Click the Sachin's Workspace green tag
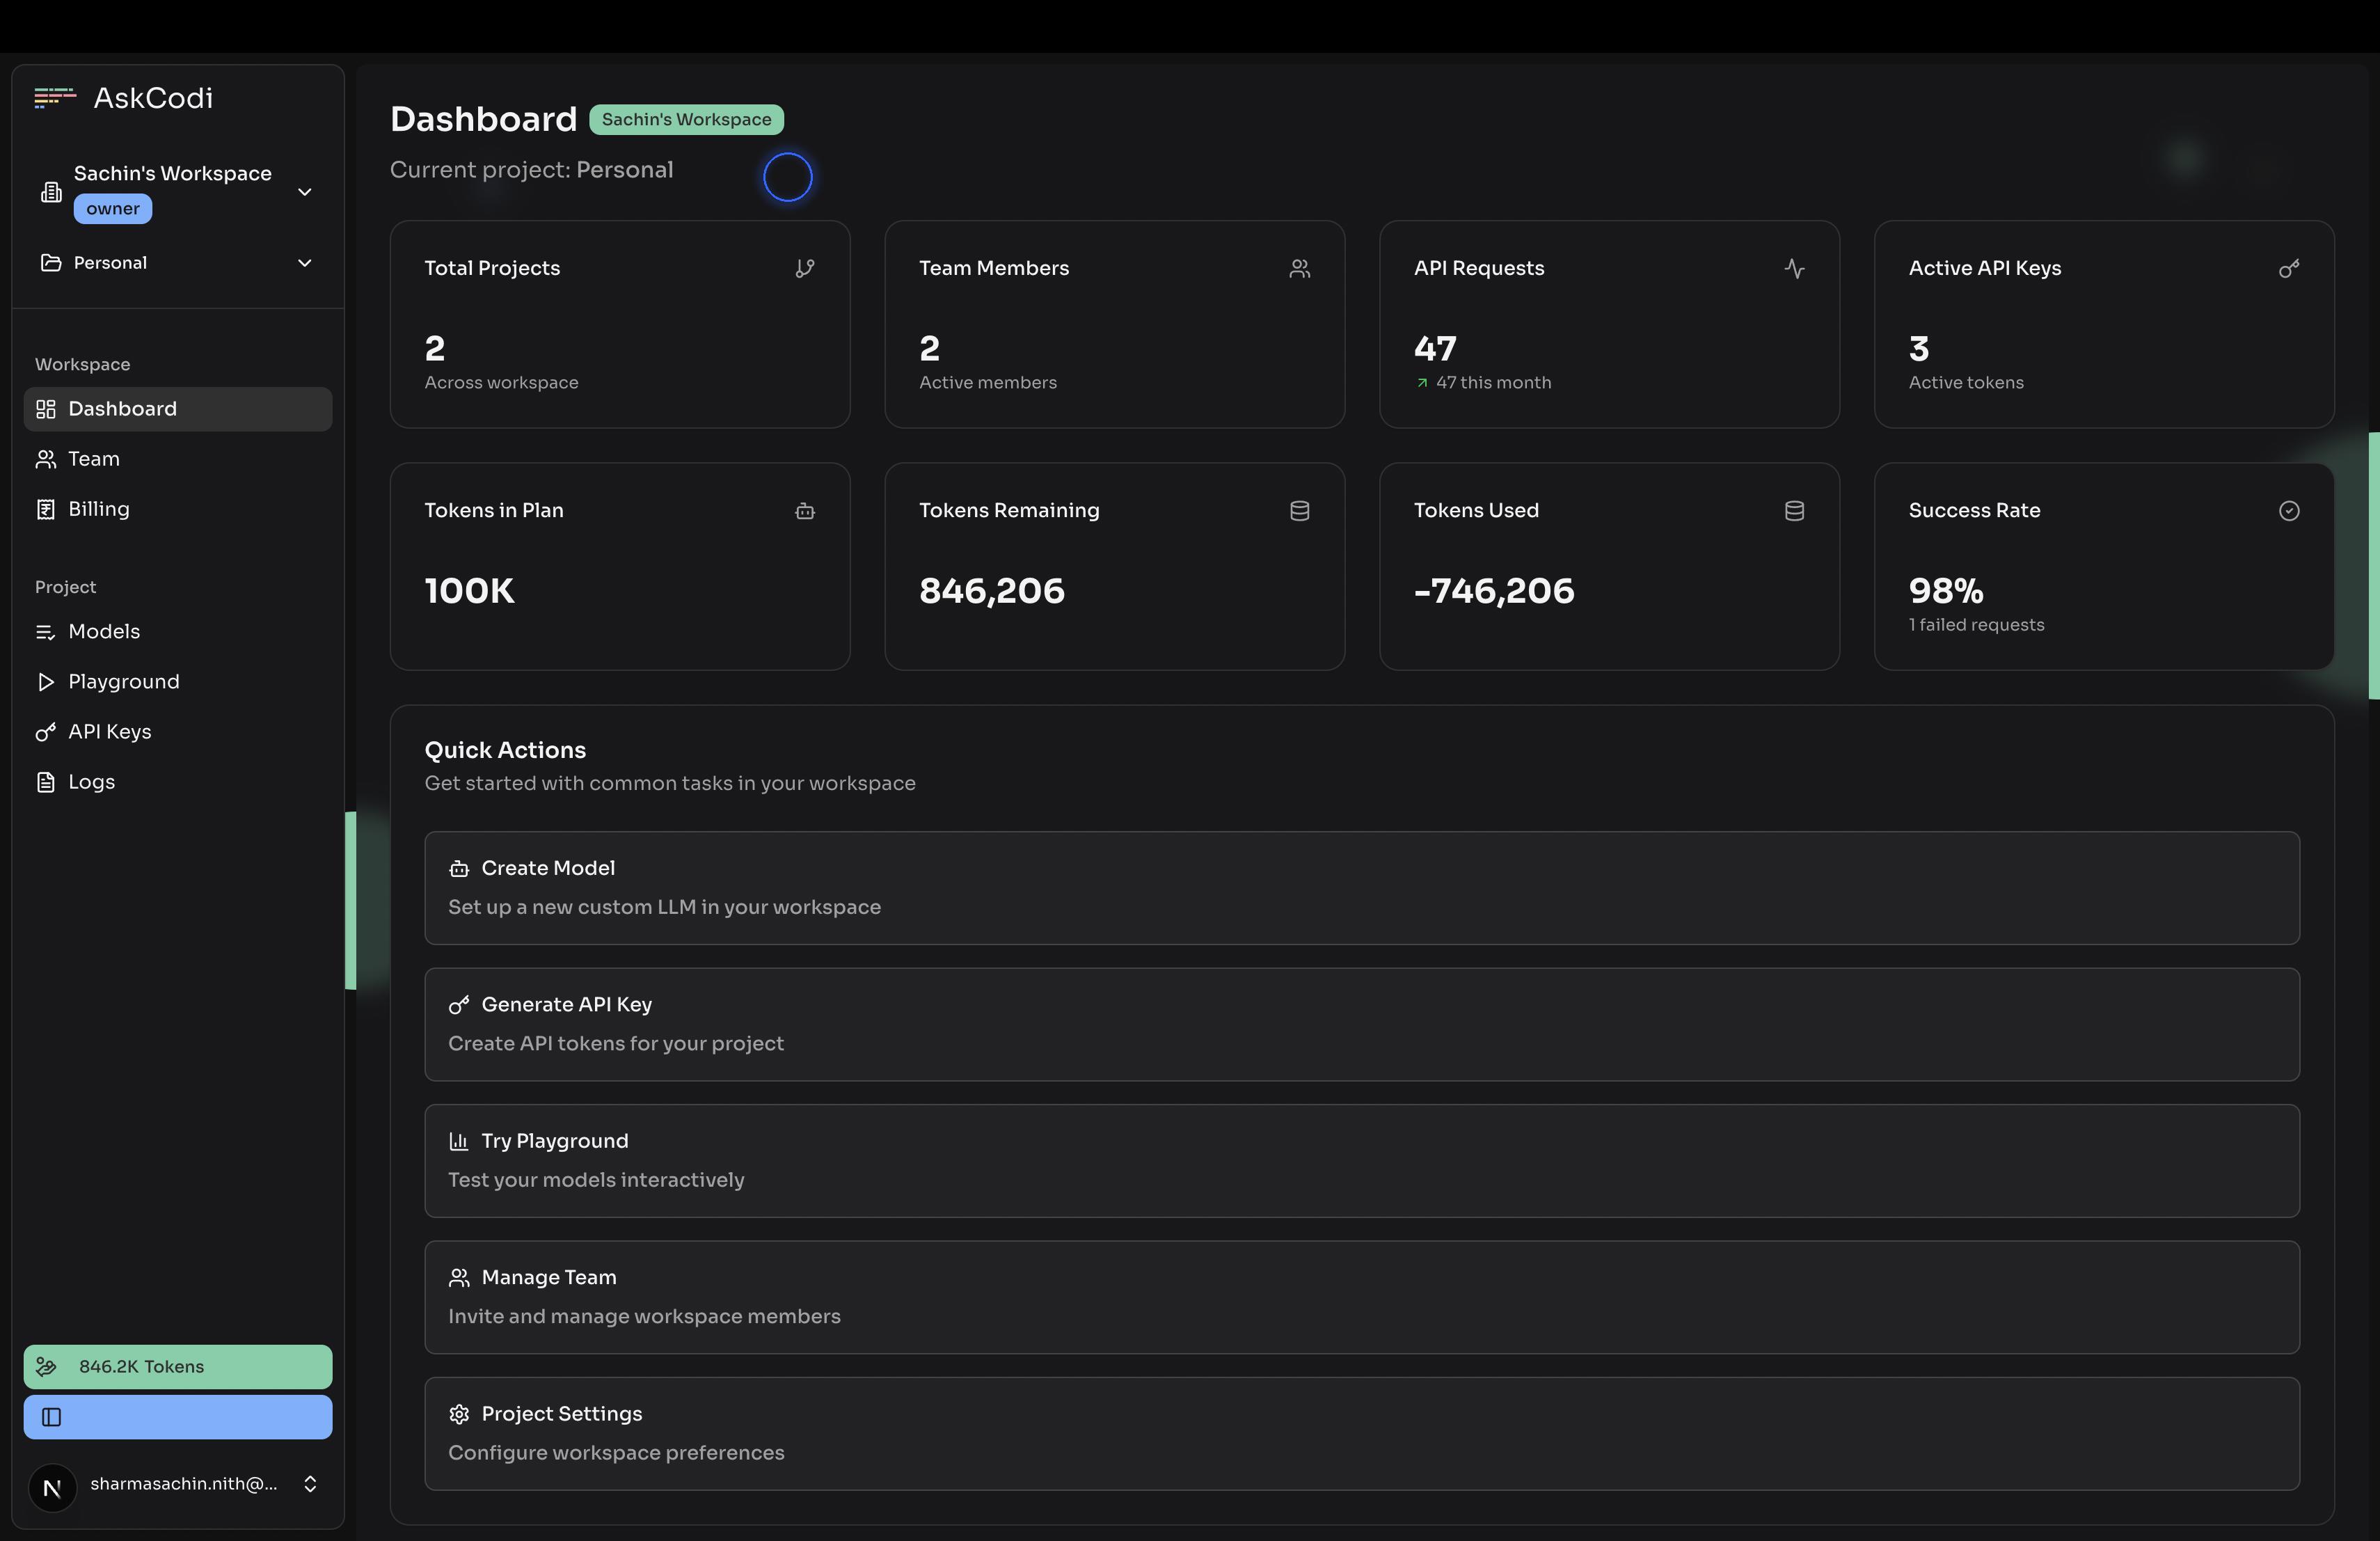Screen dimensions: 2380x1541 pyautogui.click(x=686, y=119)
